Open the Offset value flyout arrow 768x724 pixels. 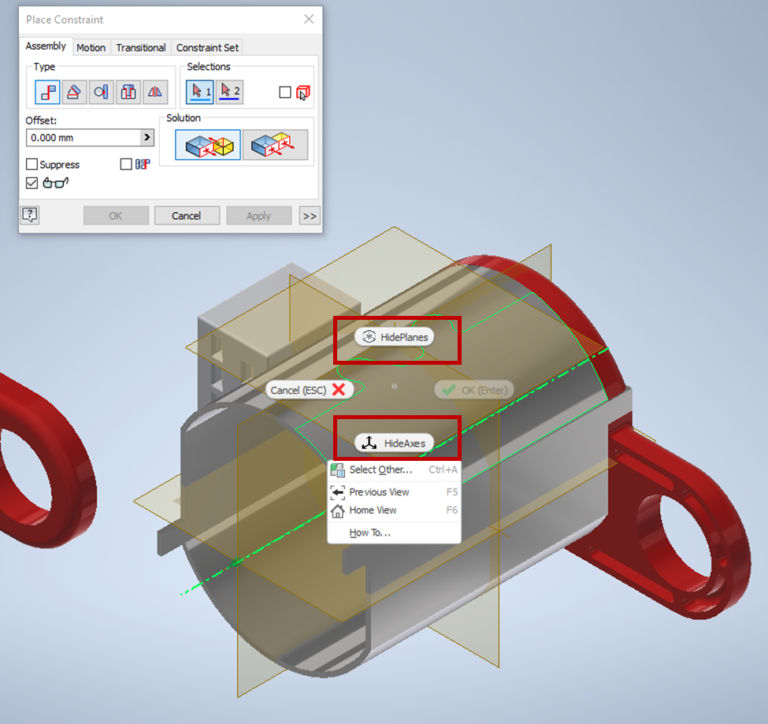click(x=147, y=138)
